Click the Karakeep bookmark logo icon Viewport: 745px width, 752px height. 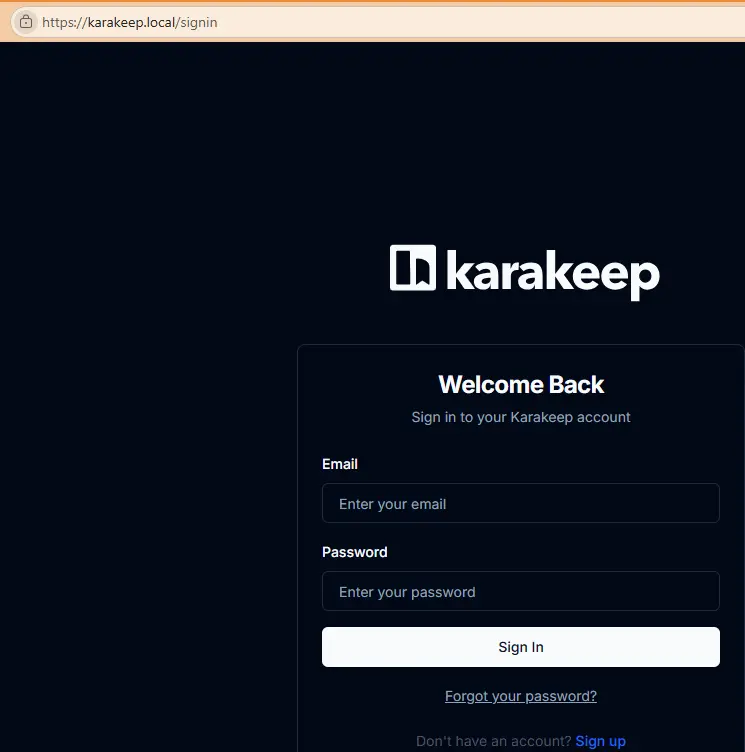[x=413, y=268]
